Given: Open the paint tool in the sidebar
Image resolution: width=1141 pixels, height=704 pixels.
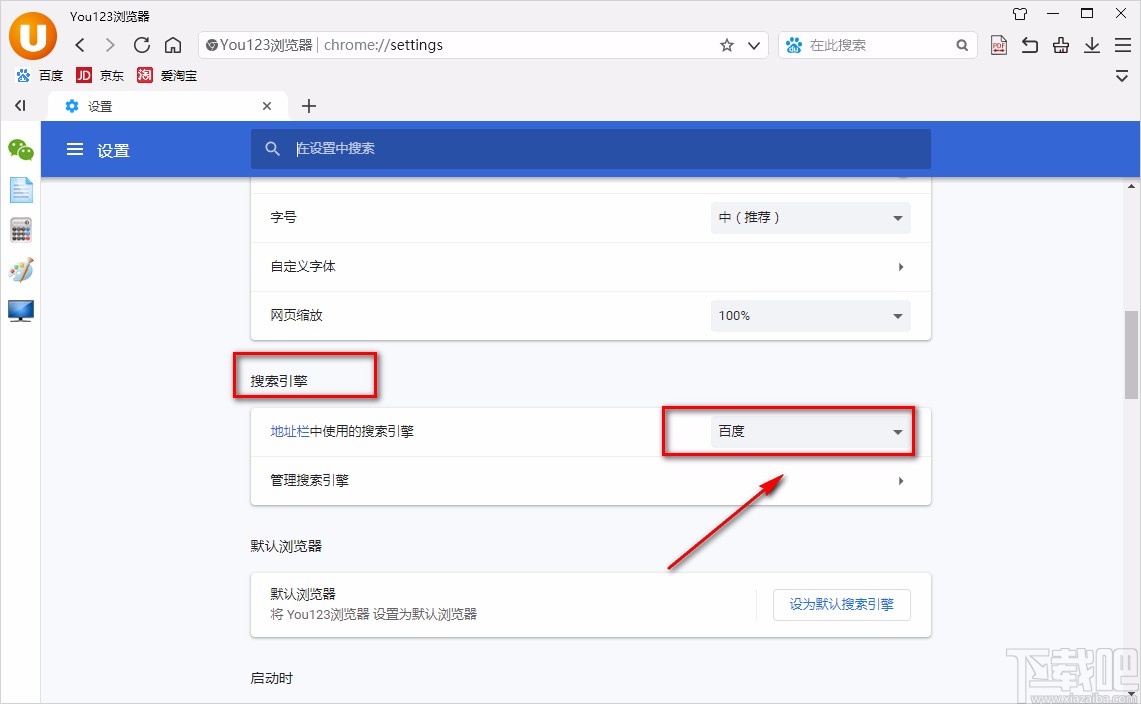Looking at the screenshot, I should click(x=21, y=270).
